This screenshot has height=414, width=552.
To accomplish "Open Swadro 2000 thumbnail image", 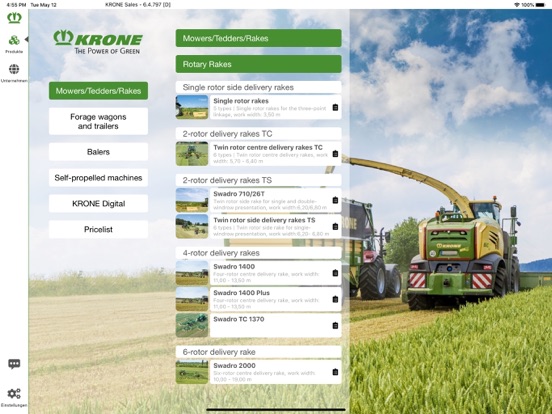I will click(x=192, y=372).
